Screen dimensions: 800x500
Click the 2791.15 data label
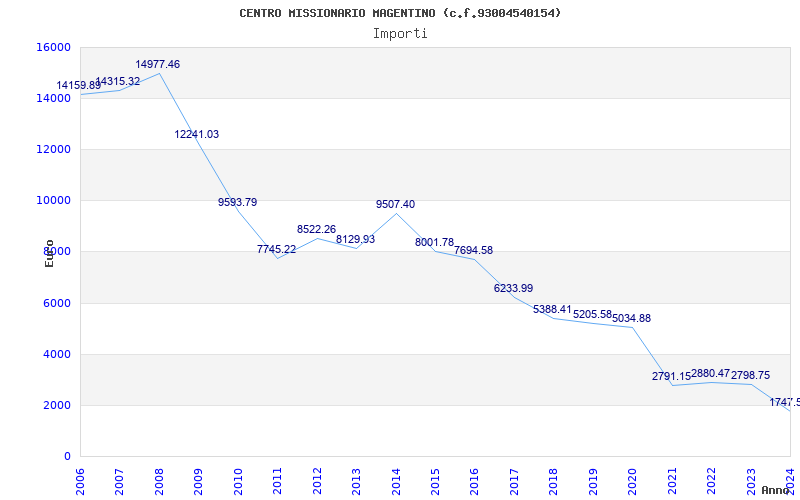point(671,377)
